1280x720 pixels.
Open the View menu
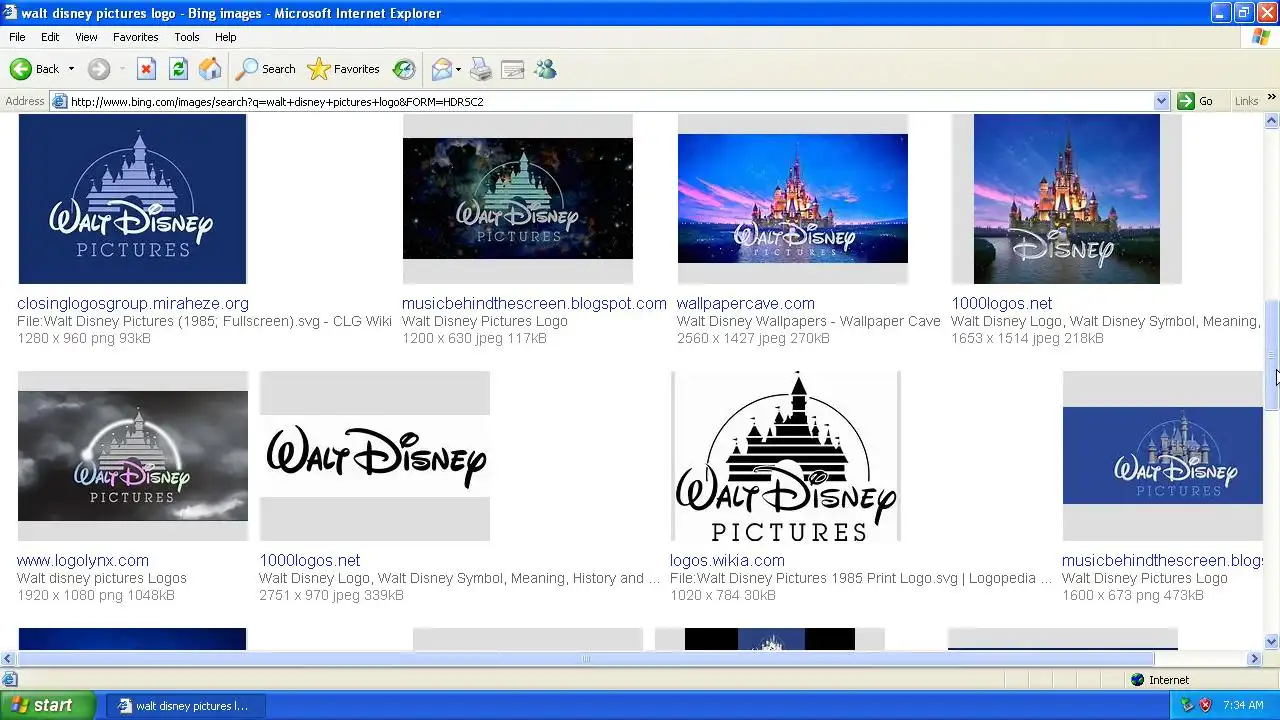pos(86,37)
